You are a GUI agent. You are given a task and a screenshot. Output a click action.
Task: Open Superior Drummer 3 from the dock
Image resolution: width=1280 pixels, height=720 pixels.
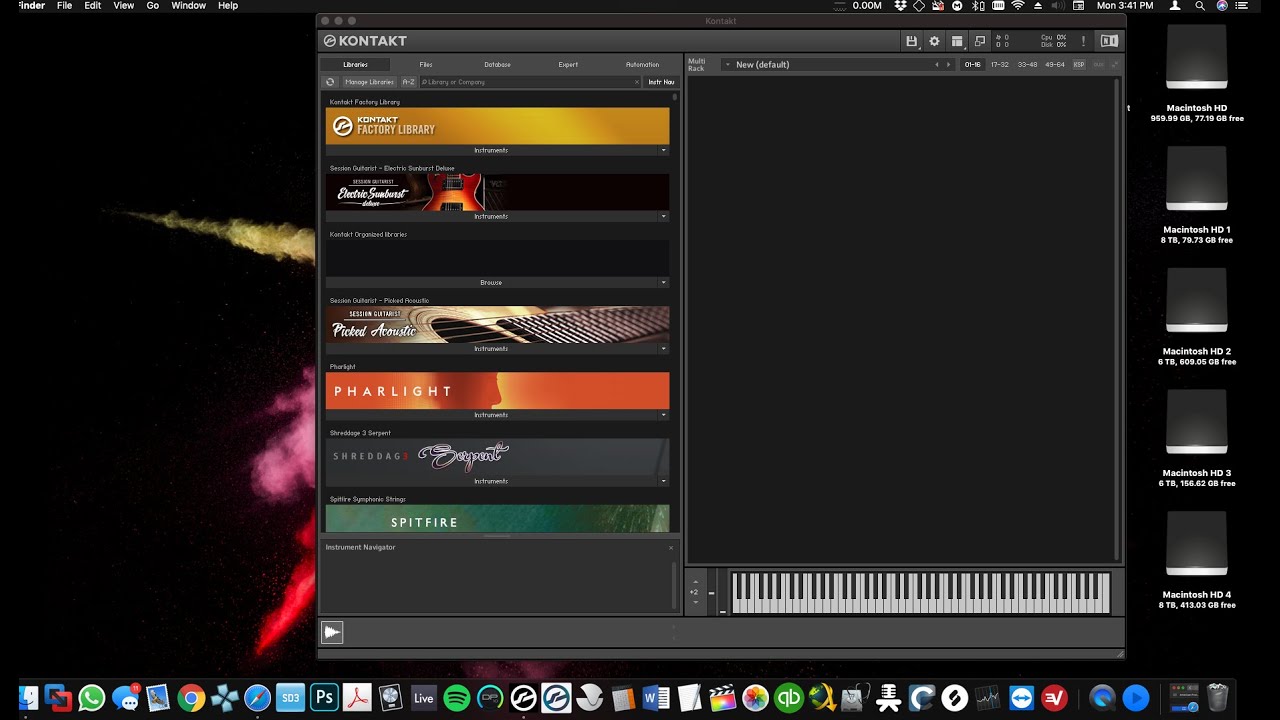290,697
